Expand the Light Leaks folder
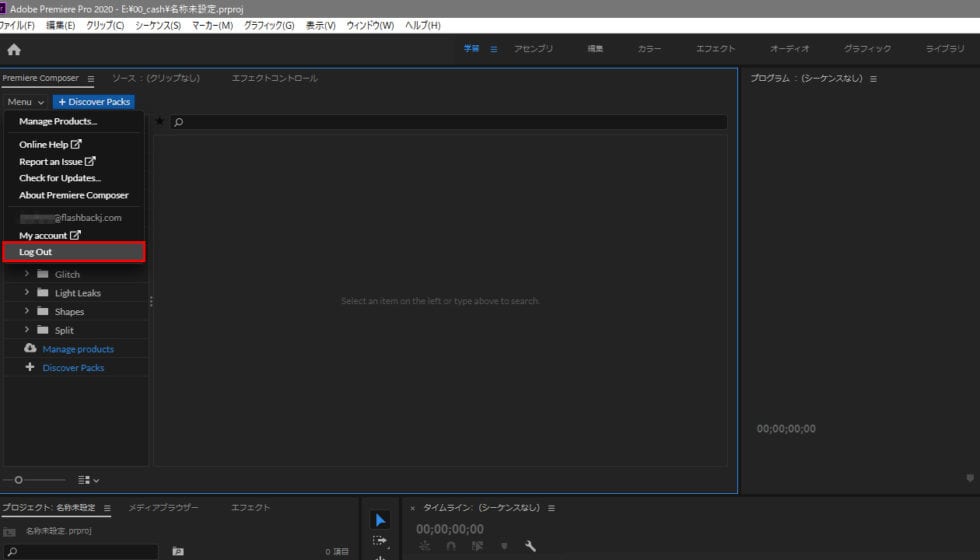Image resolution: width=980 pixels, height=560 pixels. (x=26, y=292)
